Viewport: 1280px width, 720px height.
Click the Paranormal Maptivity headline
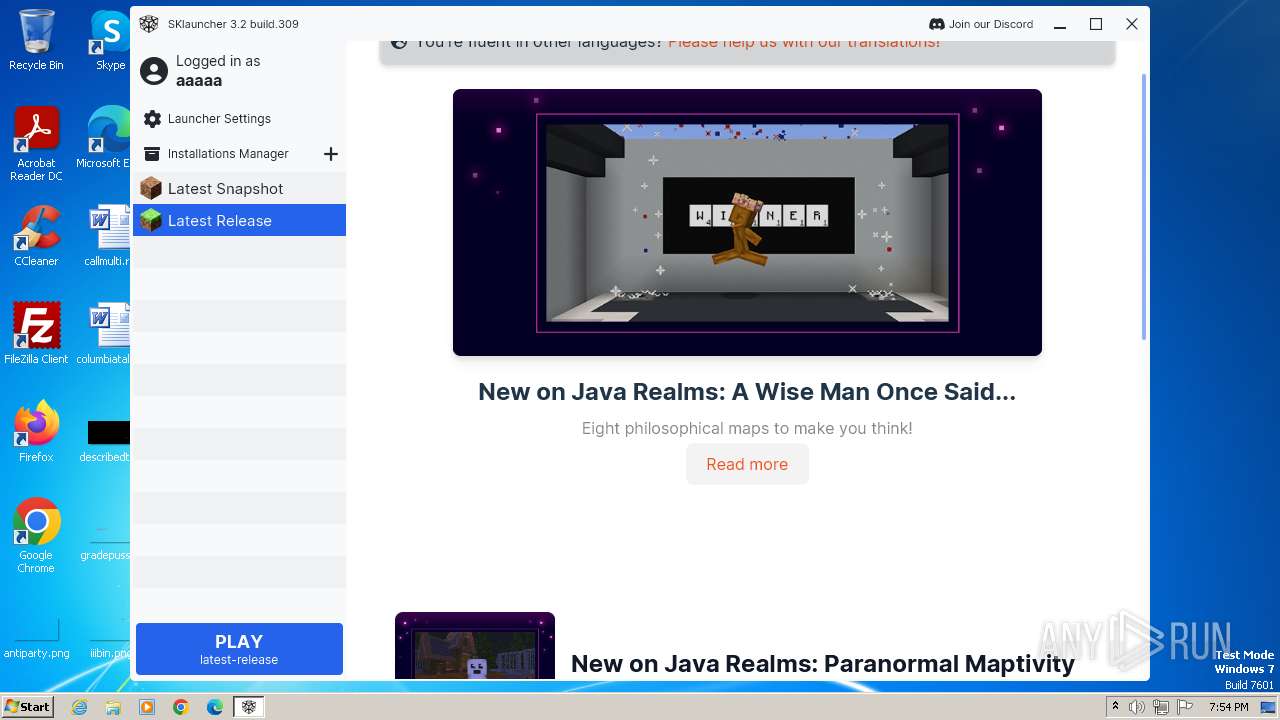pyautogui.click(x=822, y=664)
